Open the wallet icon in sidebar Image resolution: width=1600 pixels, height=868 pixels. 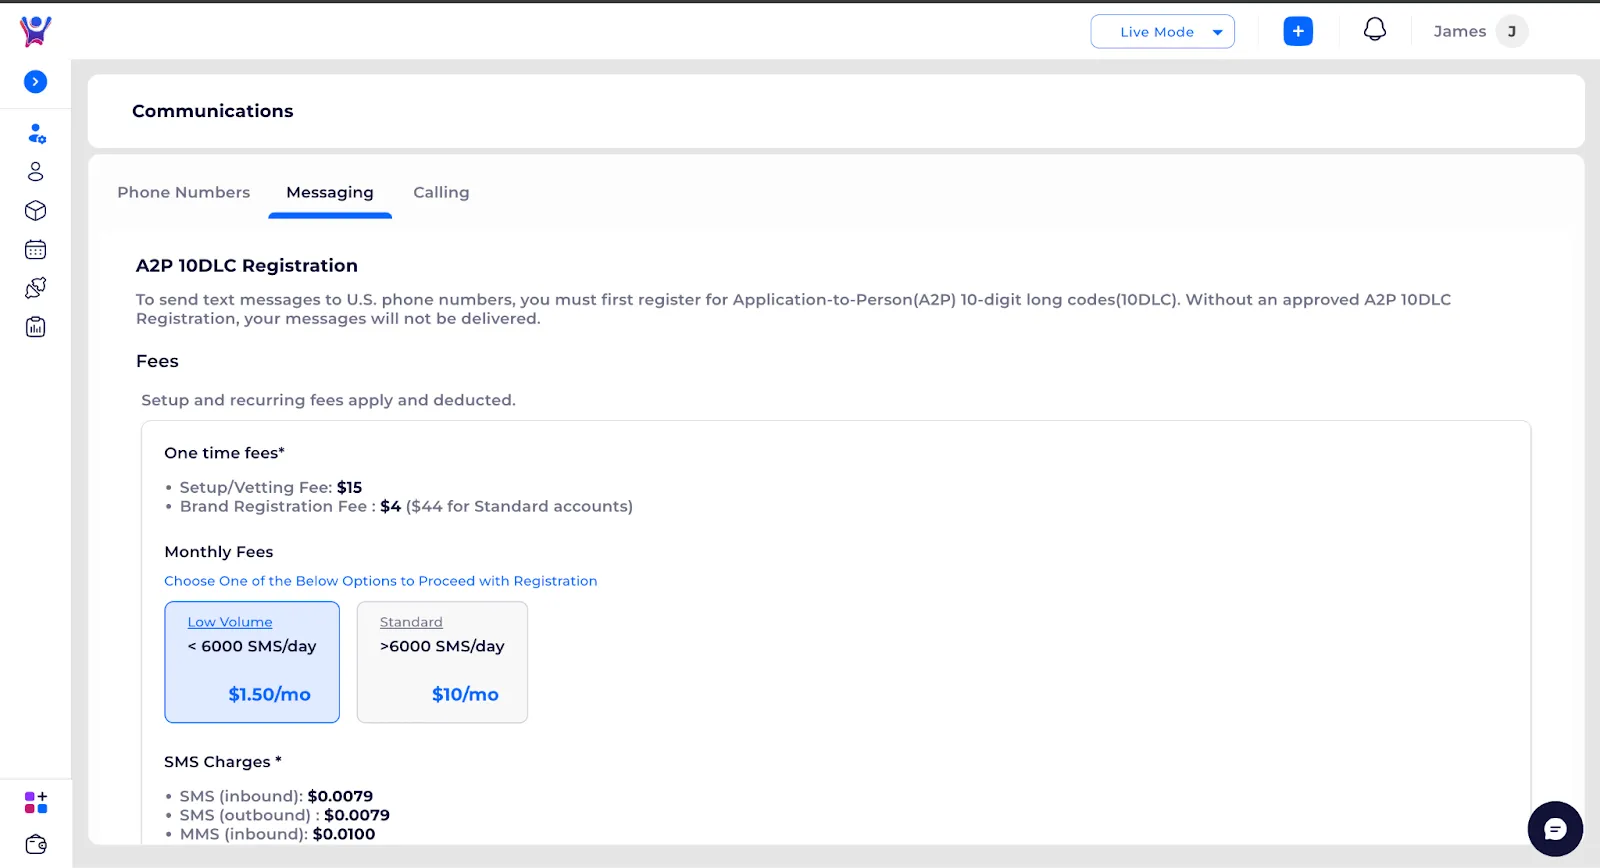[36, 844]
